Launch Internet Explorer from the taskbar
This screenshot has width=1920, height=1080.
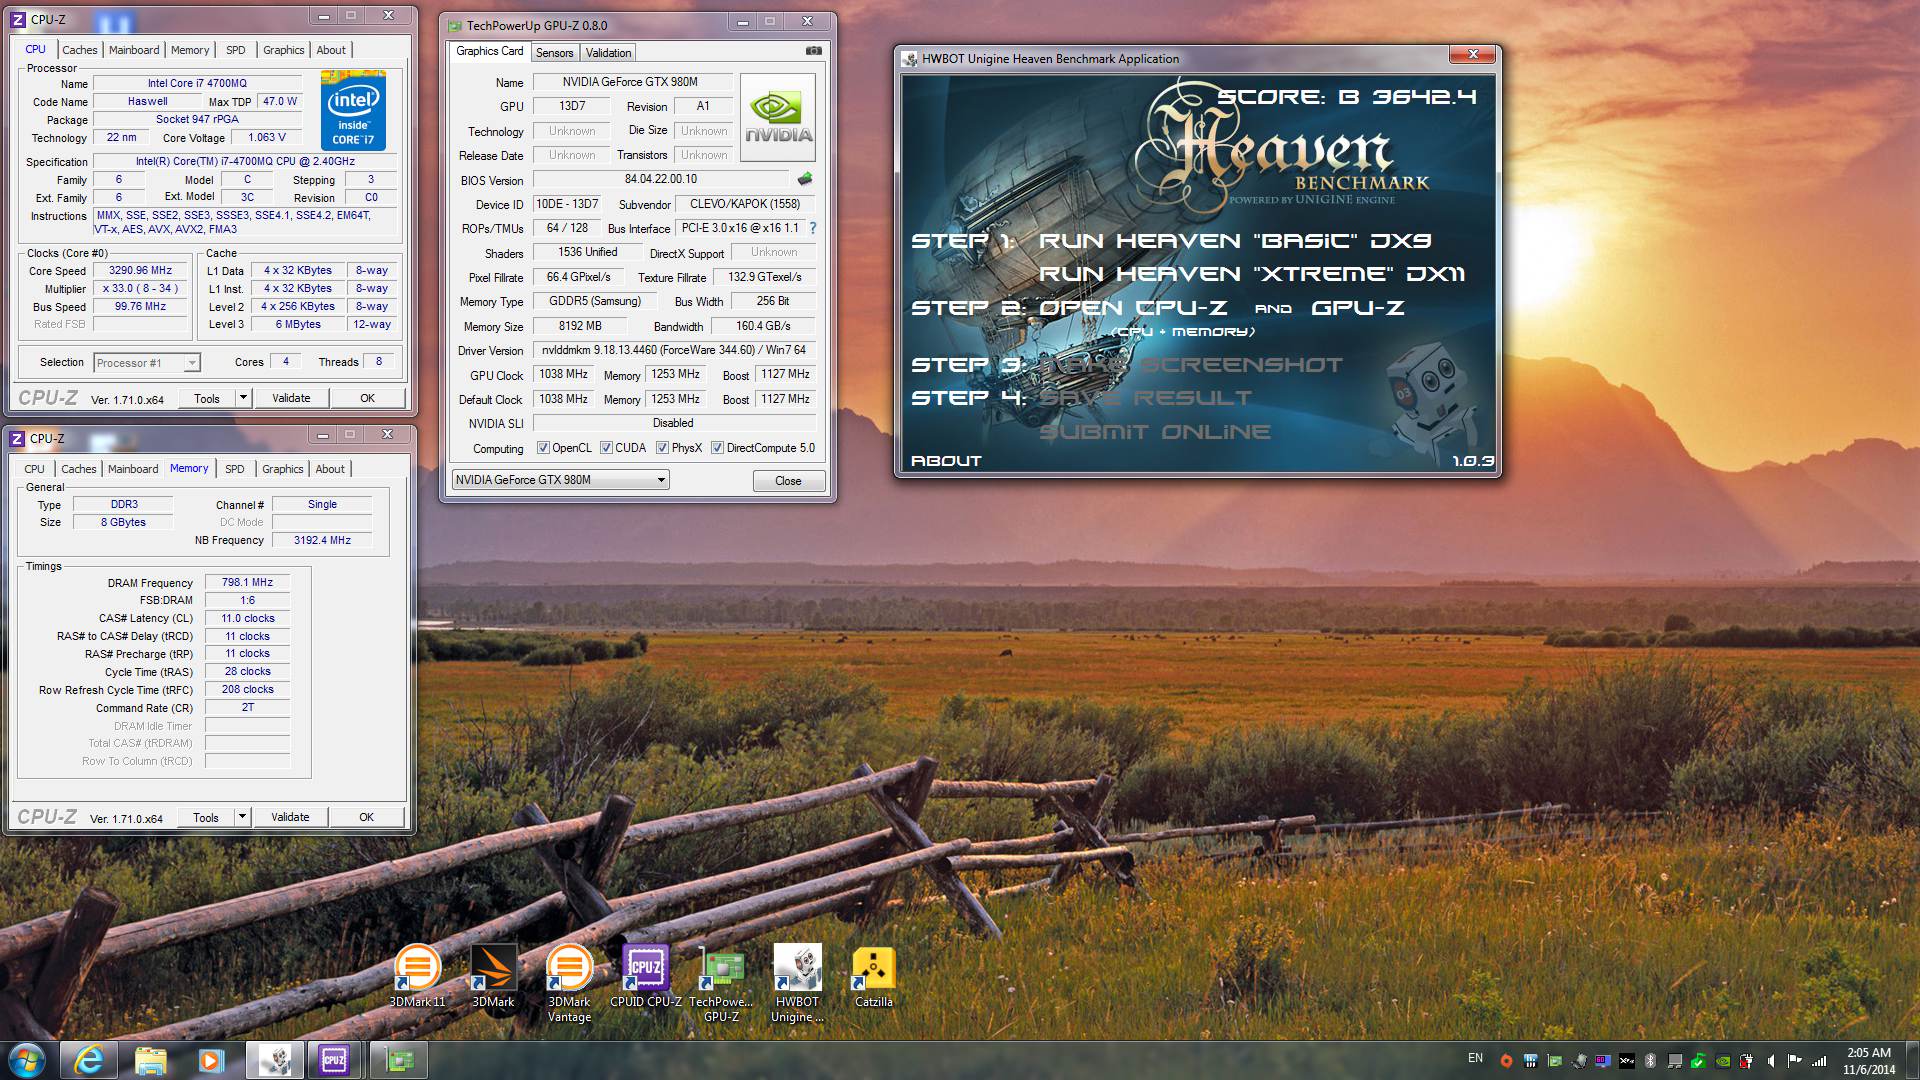coord(89,1060)
